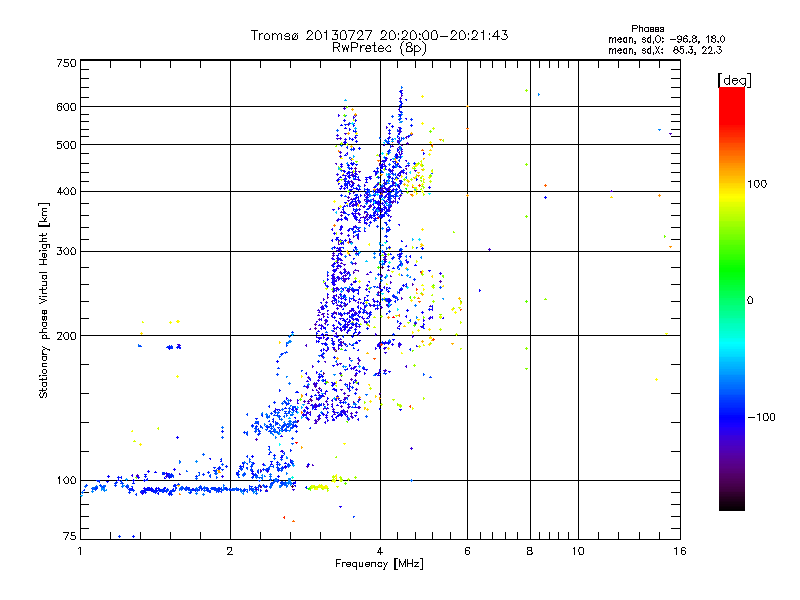Select the 'mean, sd,O: -96.8, 18.0' line
Image resolution: width=800 pixels, height=600 pixels.
coord(666,39)
